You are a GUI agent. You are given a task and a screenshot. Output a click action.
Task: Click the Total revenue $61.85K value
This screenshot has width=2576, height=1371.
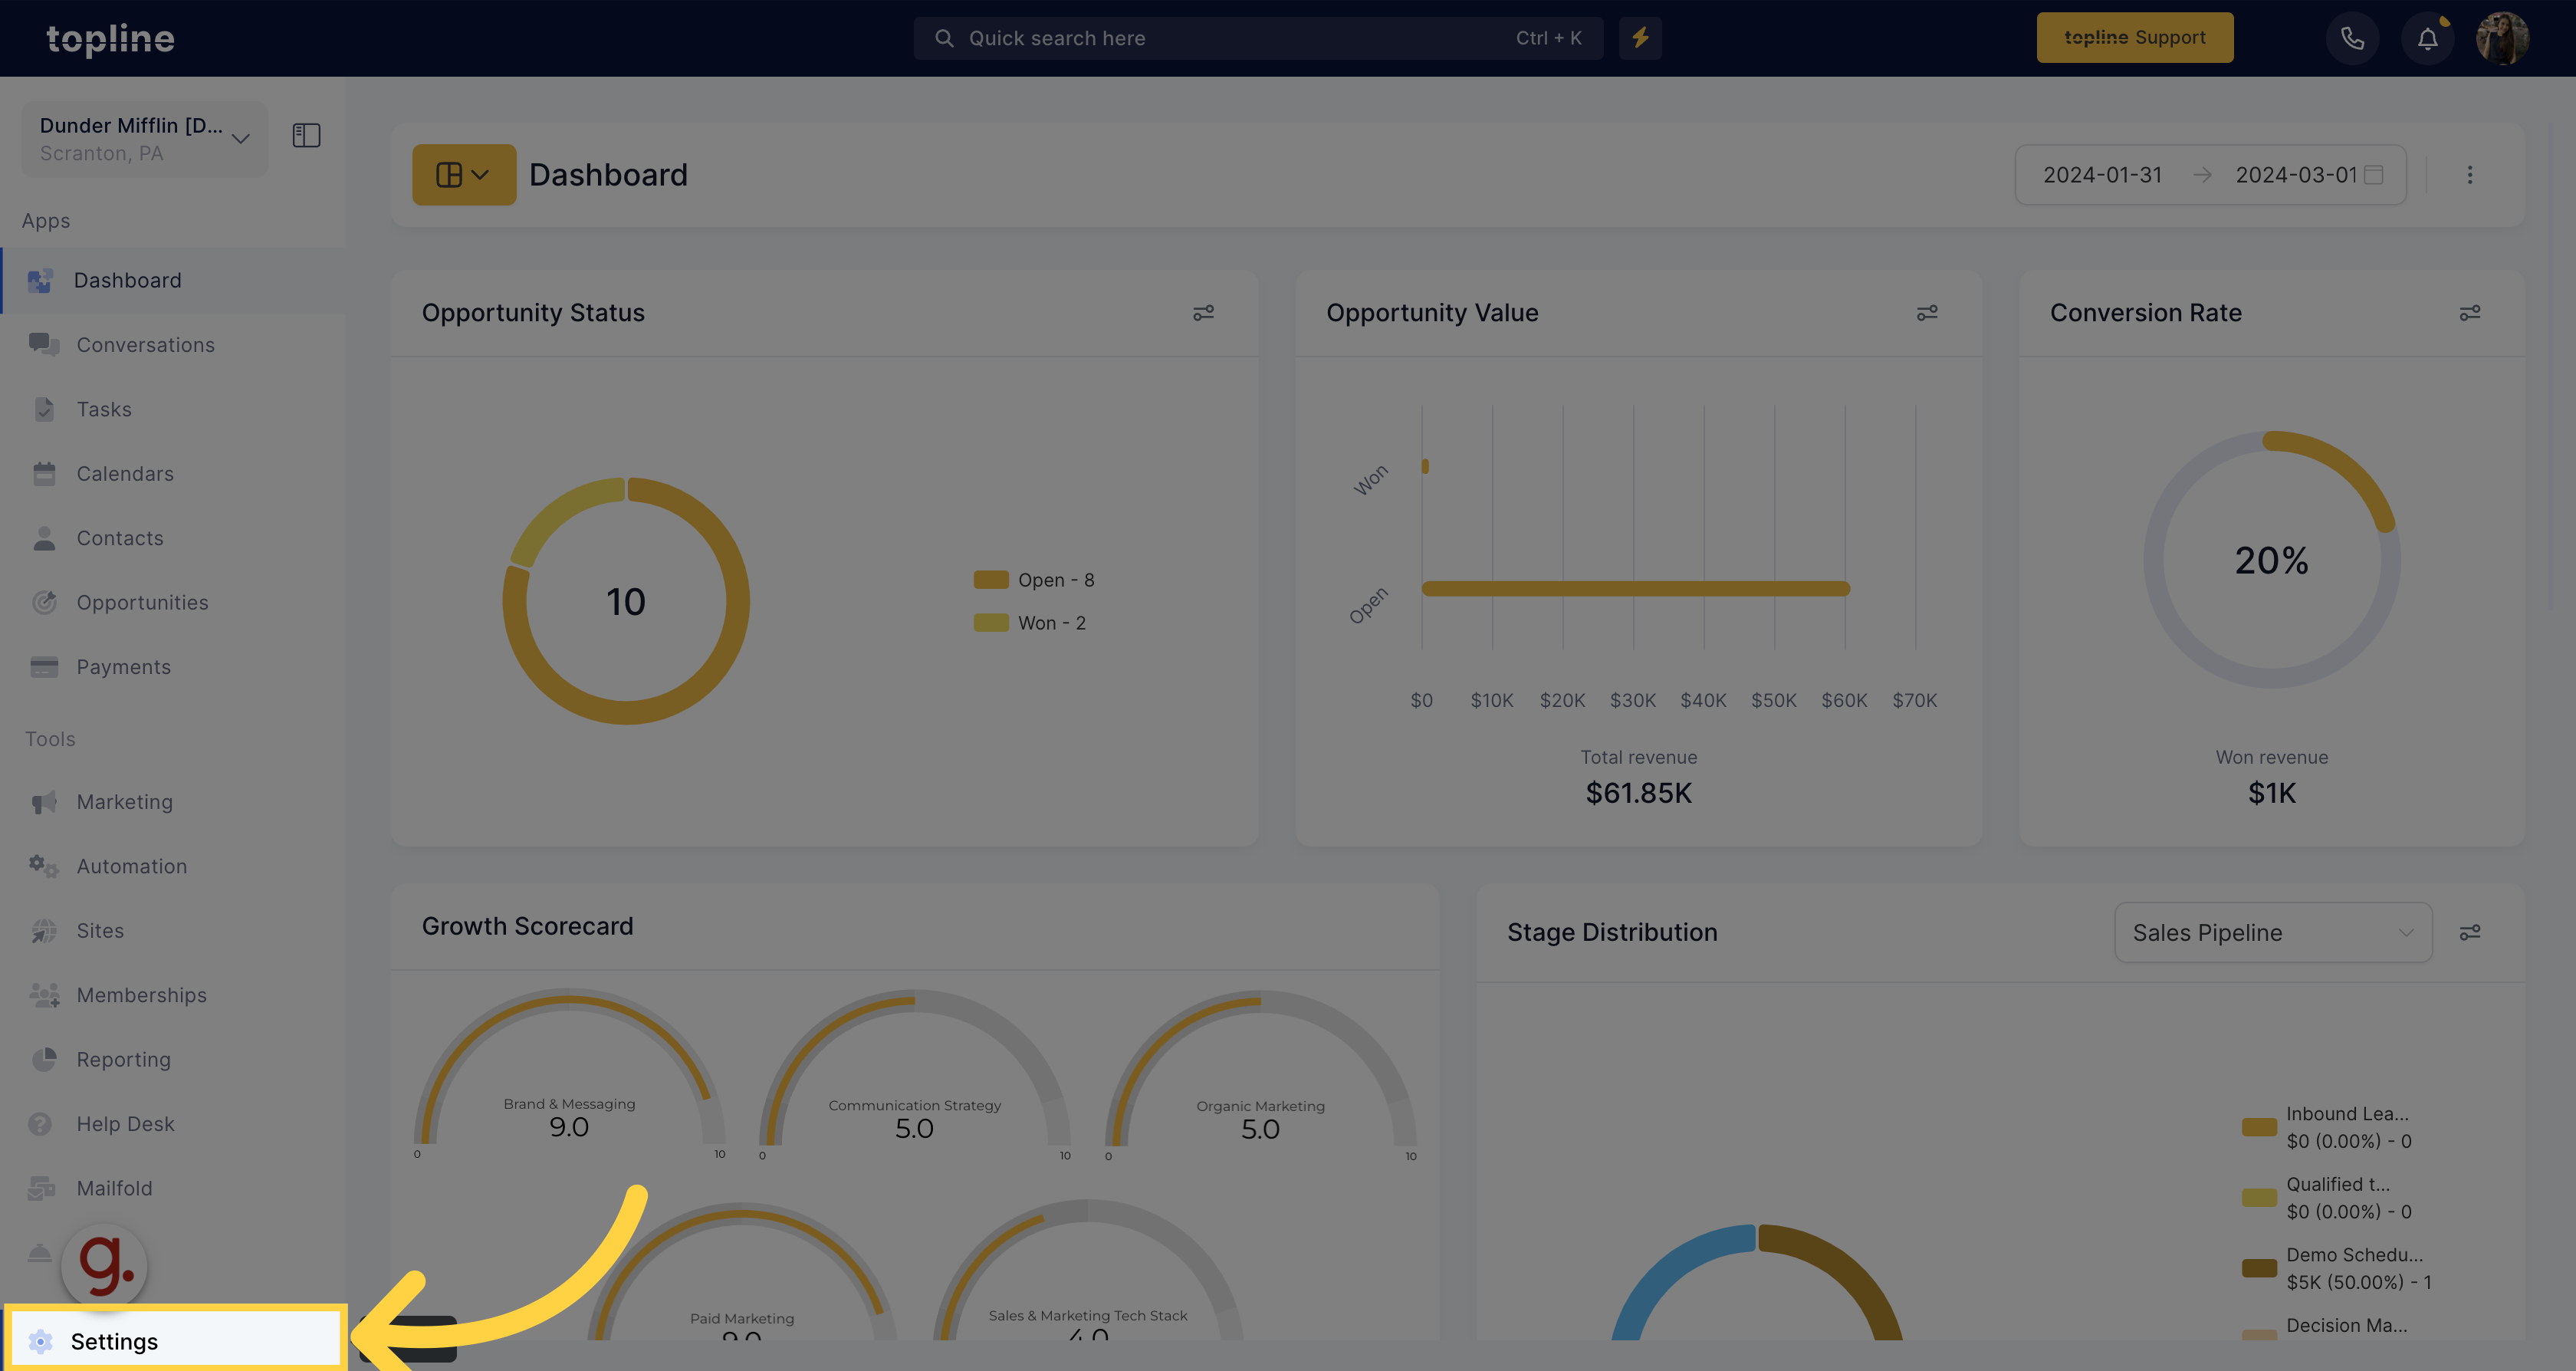(1638, 793)
